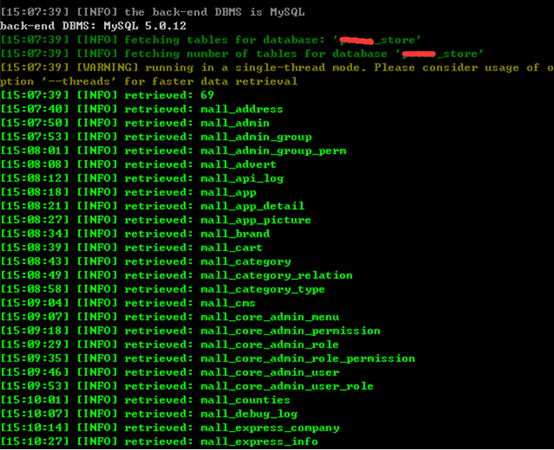
Task: Select the table name mall_admin
Action: (x=235, y=123)
